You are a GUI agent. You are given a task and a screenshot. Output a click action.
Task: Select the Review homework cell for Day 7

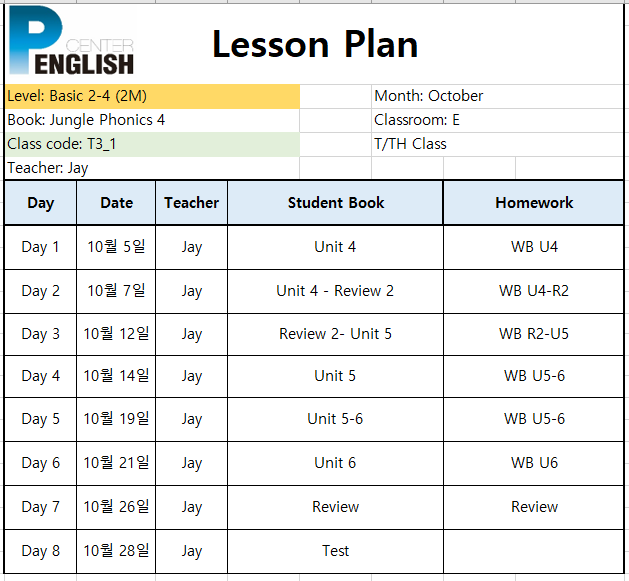coord(534,507)
